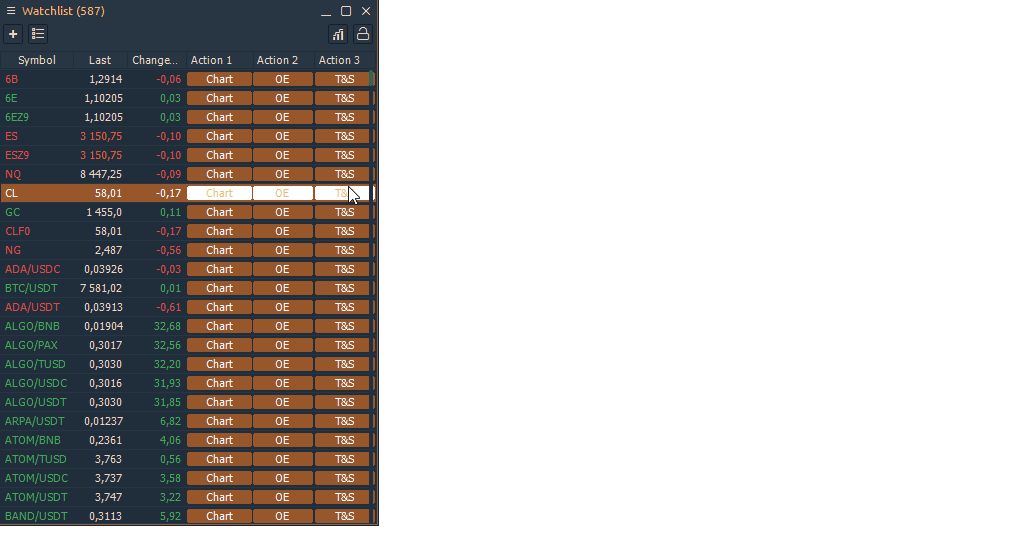Select the ARPA/USDT symbol

point(35,421)
